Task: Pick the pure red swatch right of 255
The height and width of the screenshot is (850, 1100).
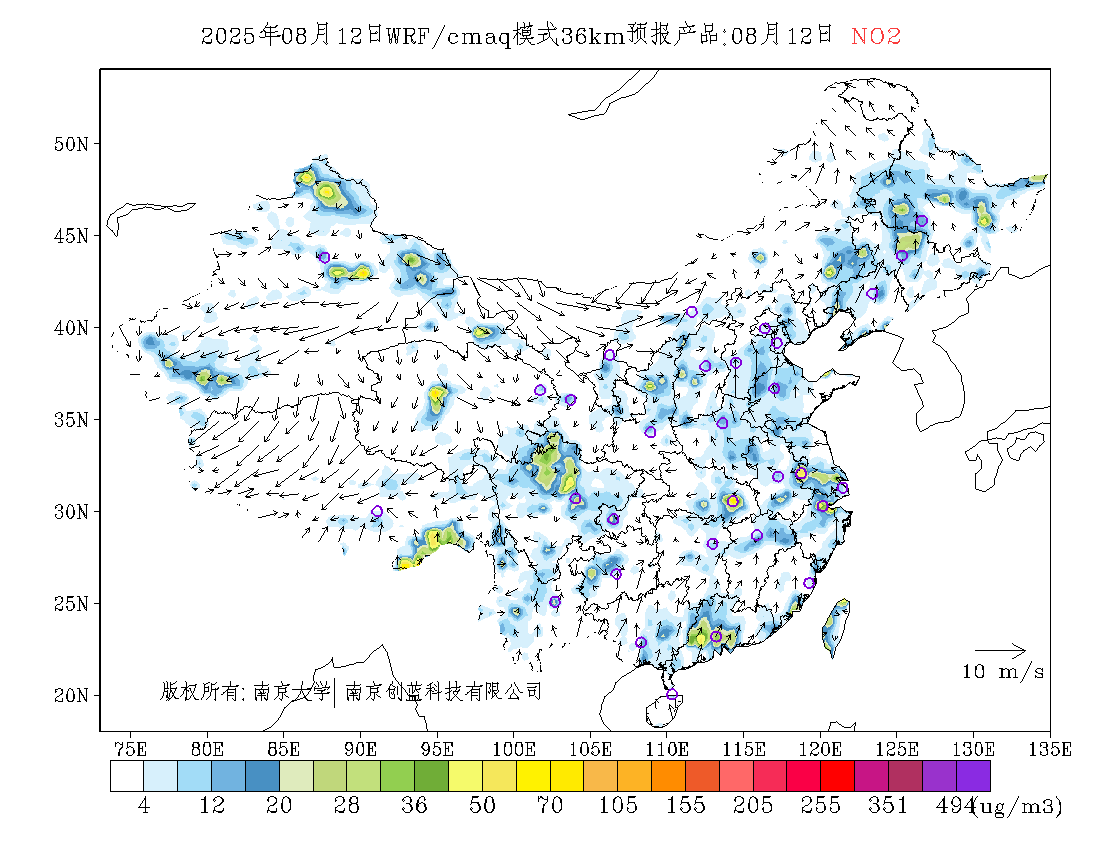Action: coord(838,776)
